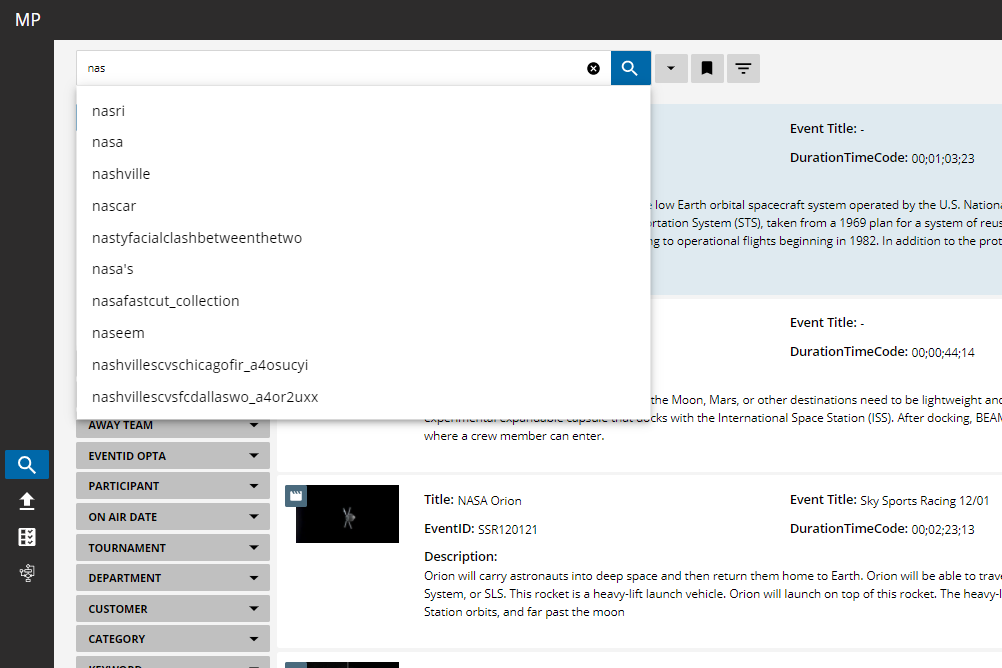Click the clip type icon on NASA Orion thumbnail
This screenshot has width=1002, height=668.
(x=296, y=496)
